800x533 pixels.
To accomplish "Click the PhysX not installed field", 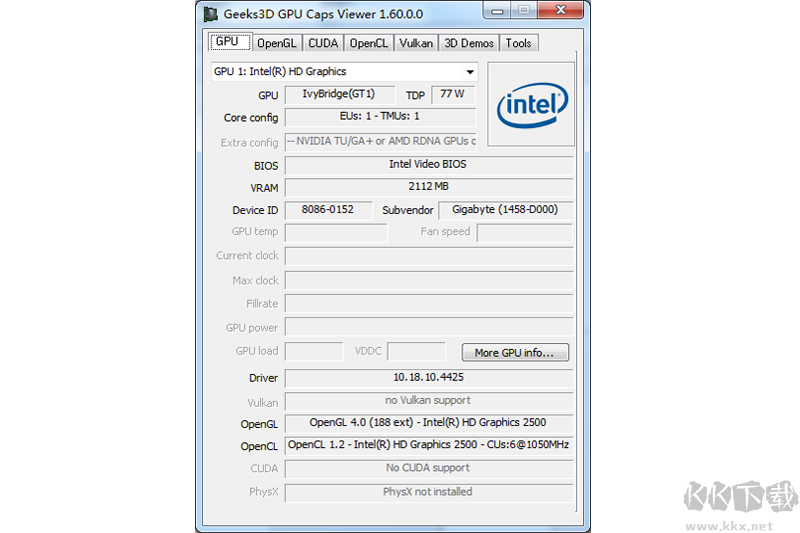I will [x=429, y=493].
